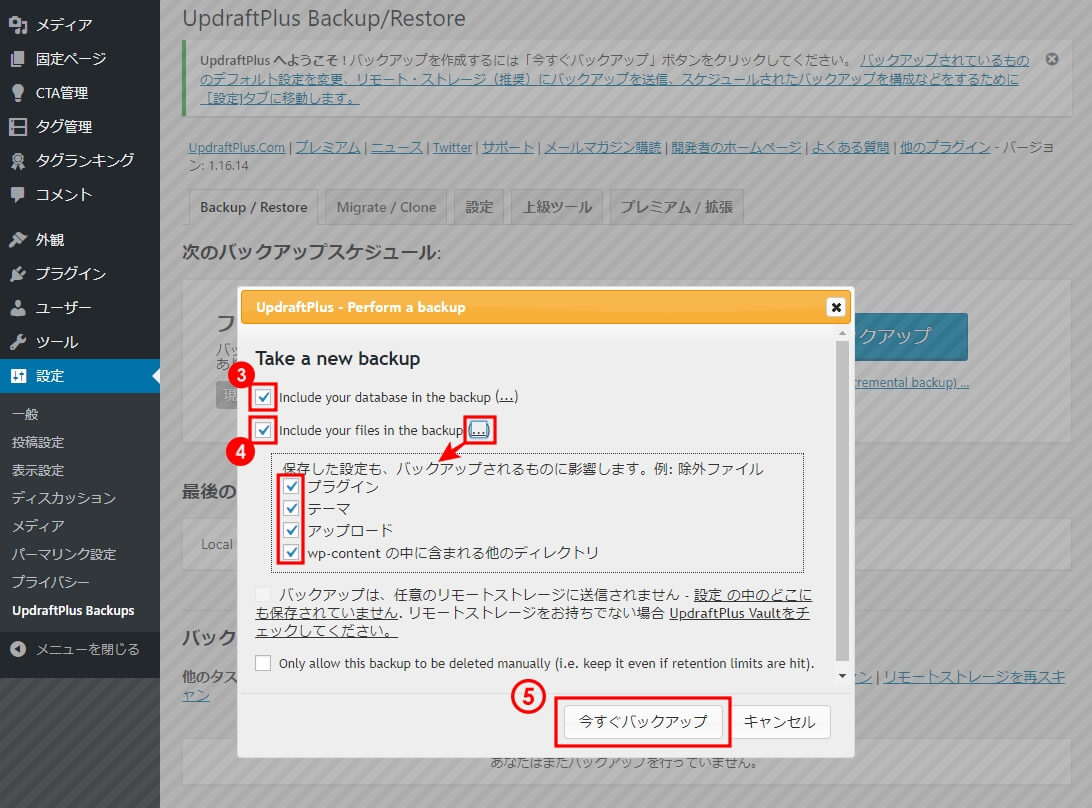Click 今すぐバックアップ button
Viewport: 1092px width, 808px height.
tap(643, 722)
